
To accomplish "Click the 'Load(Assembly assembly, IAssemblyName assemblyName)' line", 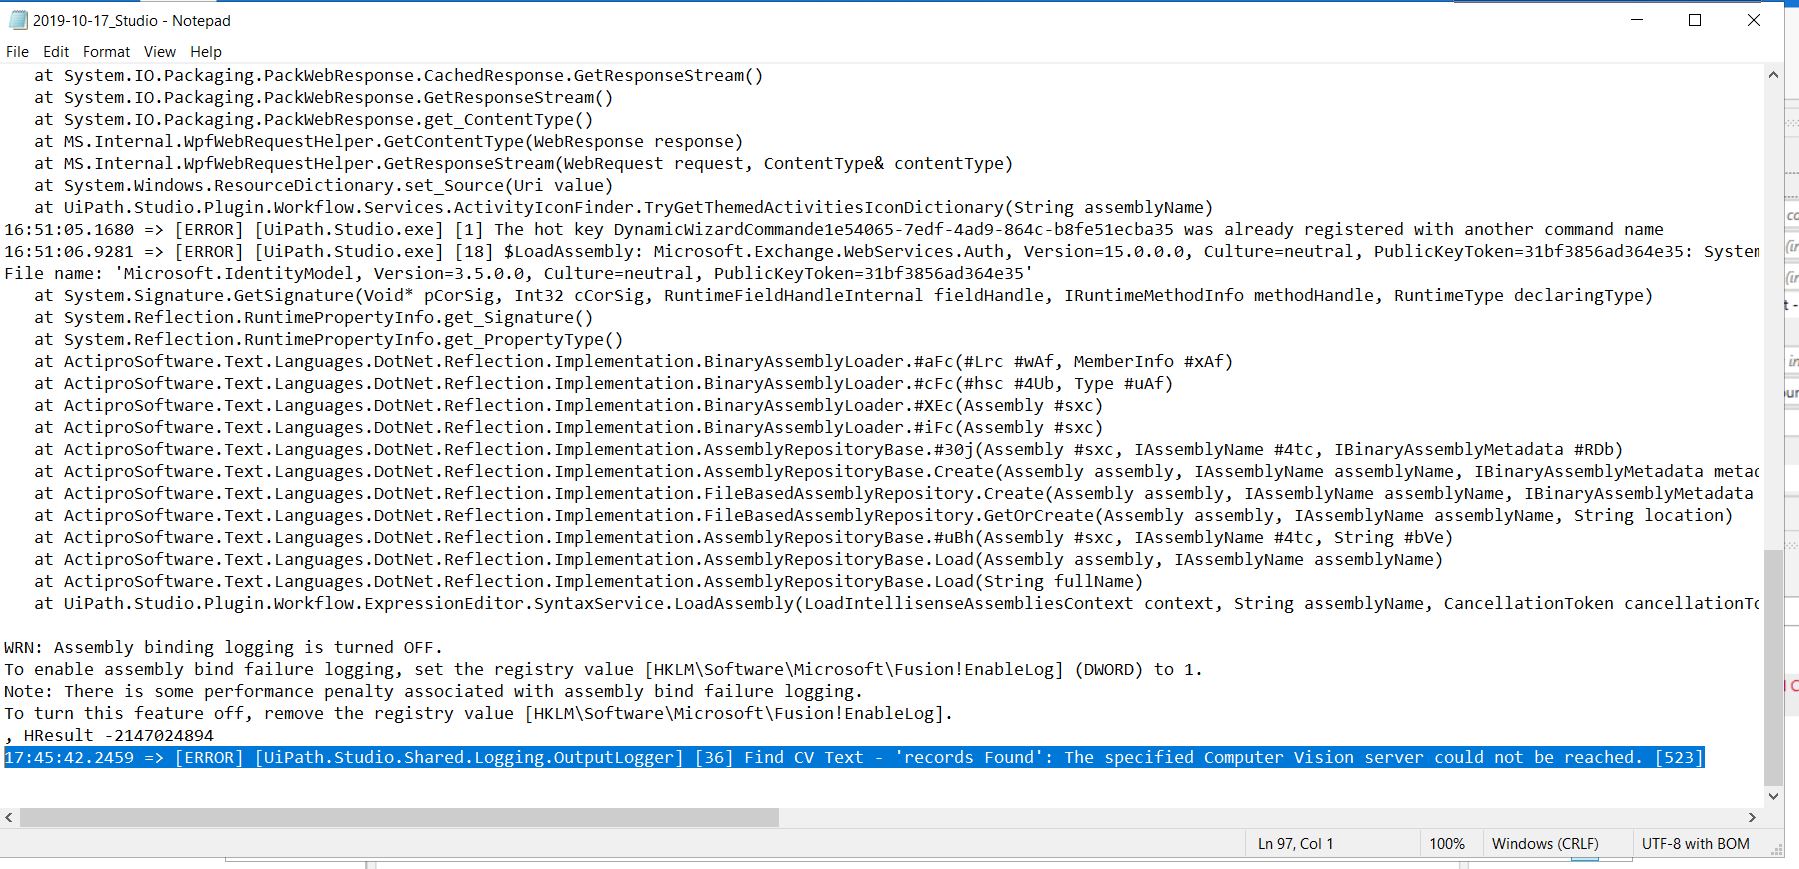I will (x=738, y=560).
